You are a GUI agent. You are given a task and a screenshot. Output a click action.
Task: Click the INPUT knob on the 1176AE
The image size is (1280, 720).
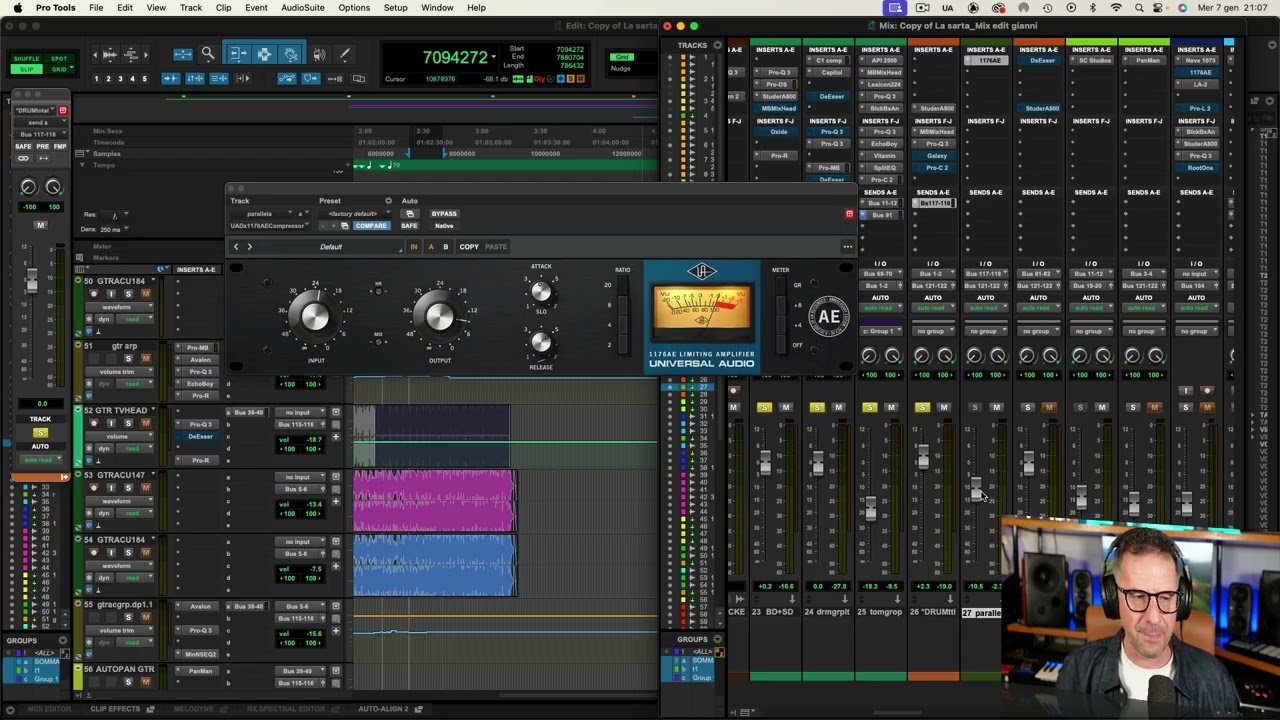[x=315, y=317]
